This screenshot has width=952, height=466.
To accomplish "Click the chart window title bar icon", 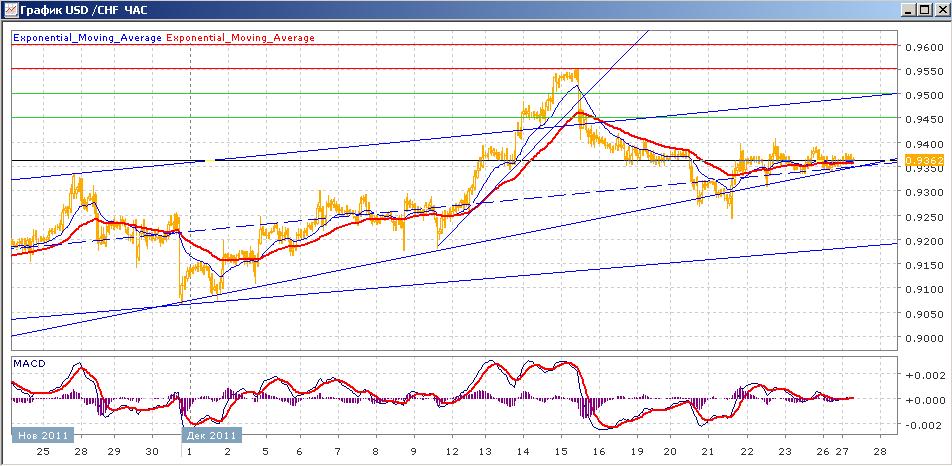I will 10,10.
